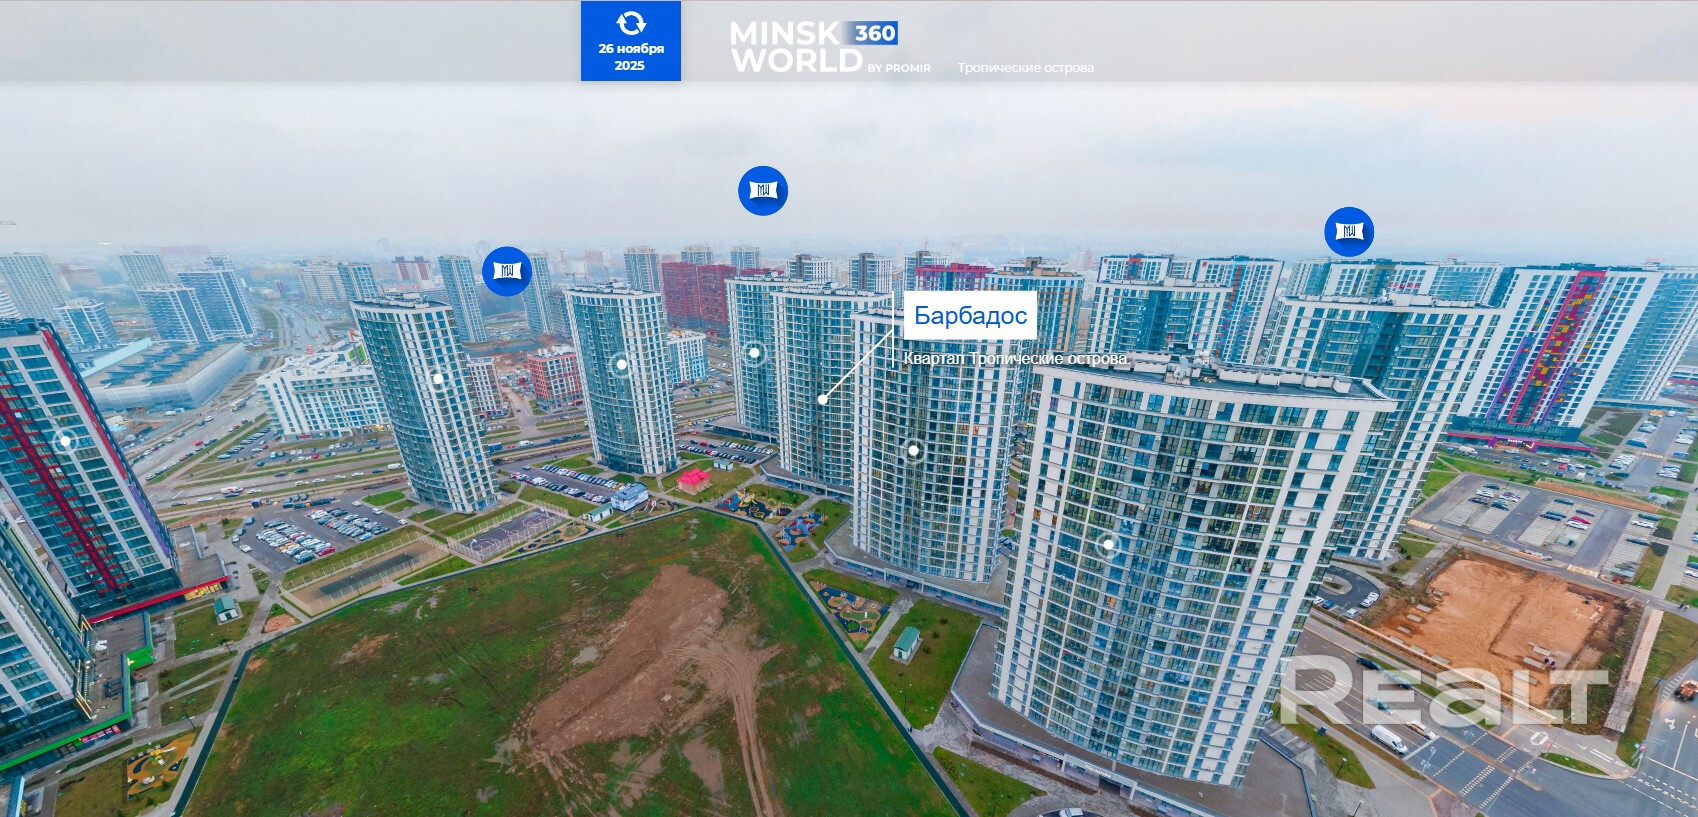Select hotspot on large foreground tower at right
Image resolution: width=1698 pixels, height=817 pixels.
(x=1108, y=546)
